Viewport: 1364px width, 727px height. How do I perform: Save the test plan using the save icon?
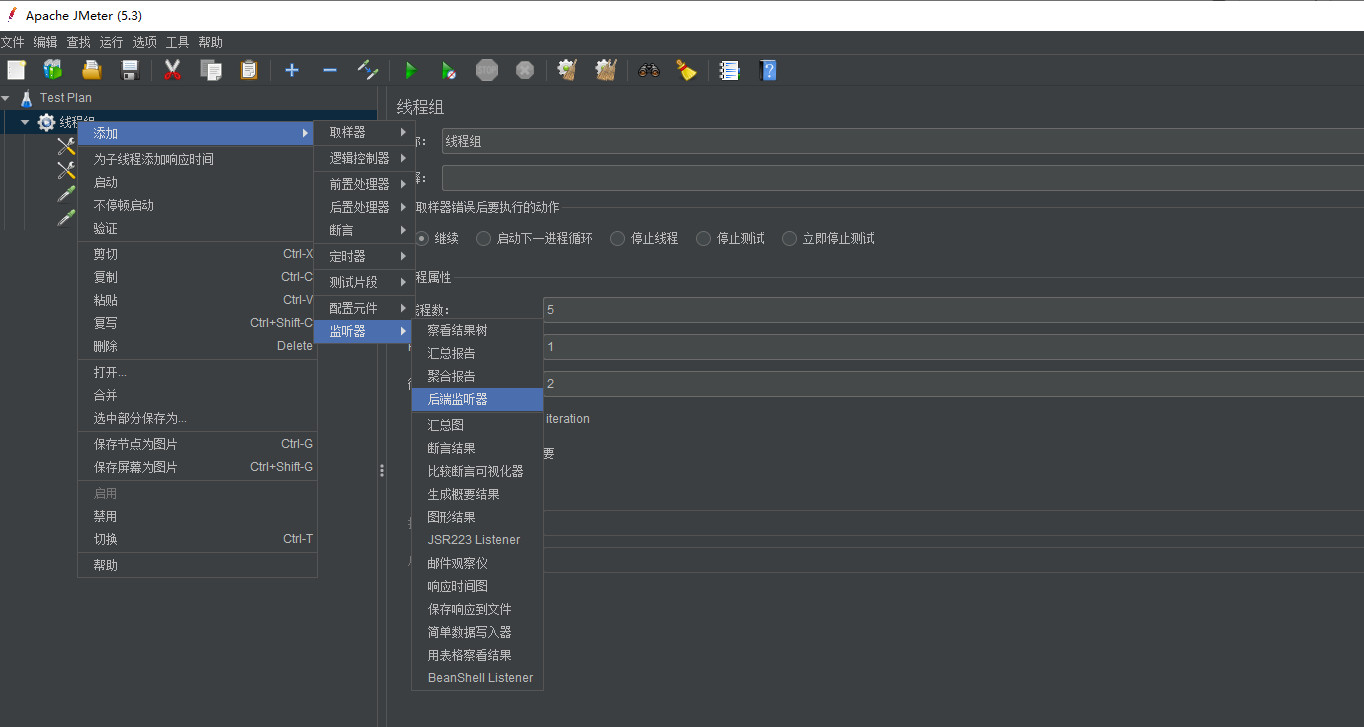pos(129,70)
